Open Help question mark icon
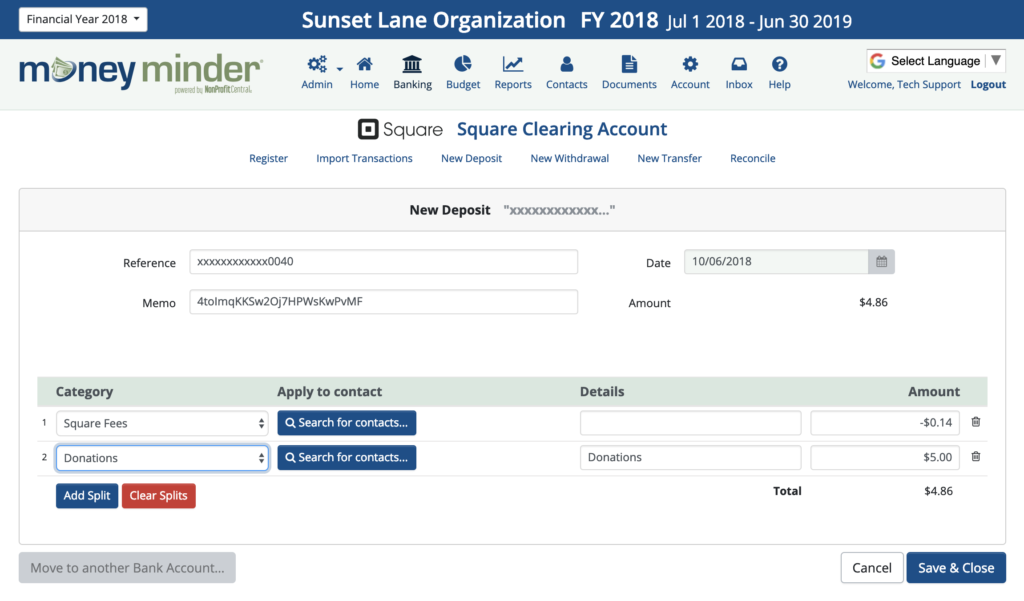This screenshot has height=601, width=1024. coord(779,64)
